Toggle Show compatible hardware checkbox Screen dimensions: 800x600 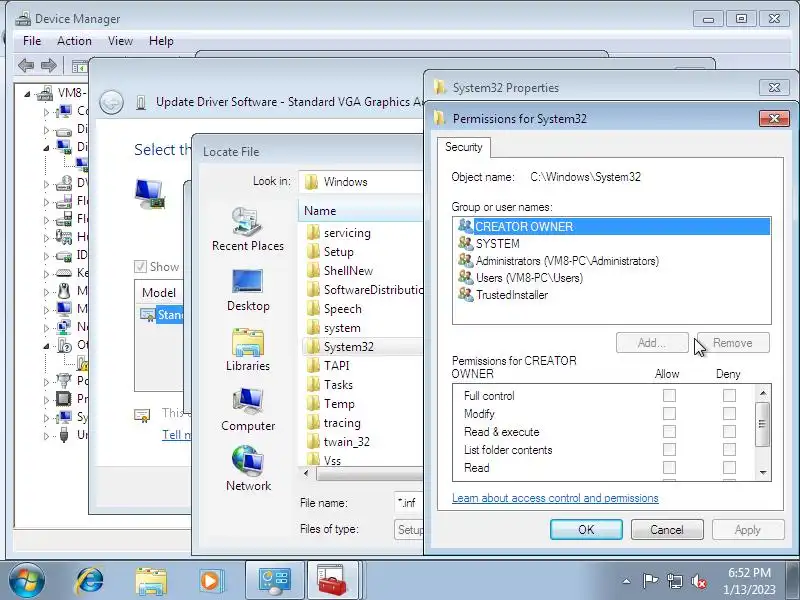140,267
